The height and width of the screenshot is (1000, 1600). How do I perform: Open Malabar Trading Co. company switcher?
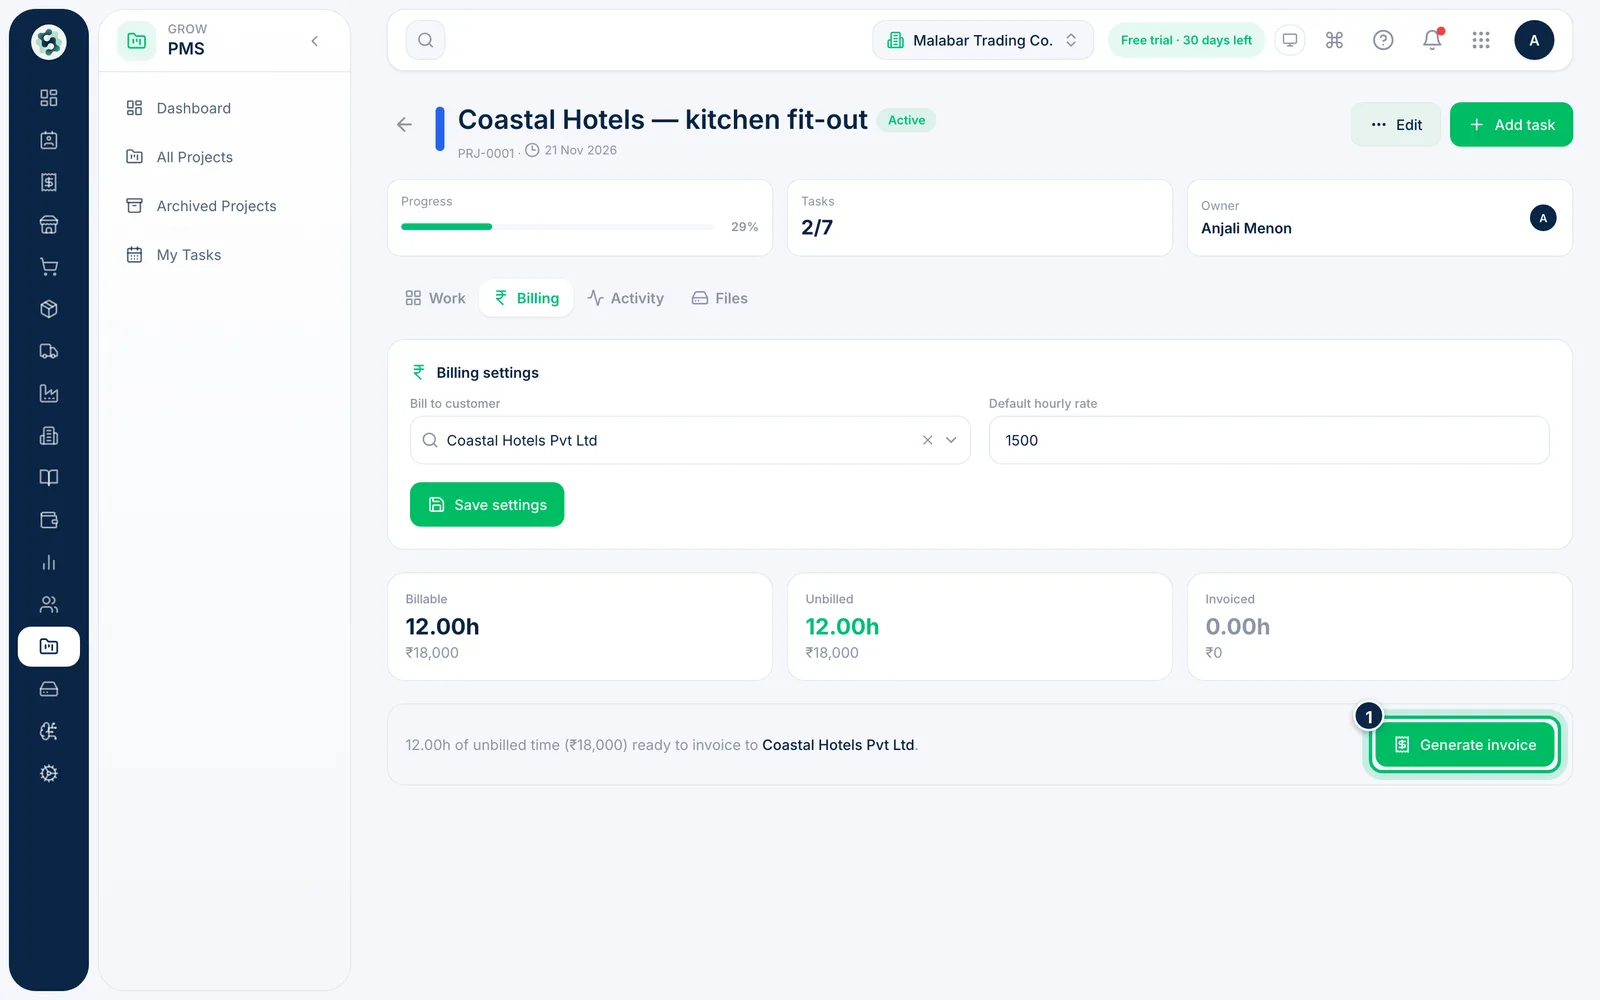[x=983, y=40]
